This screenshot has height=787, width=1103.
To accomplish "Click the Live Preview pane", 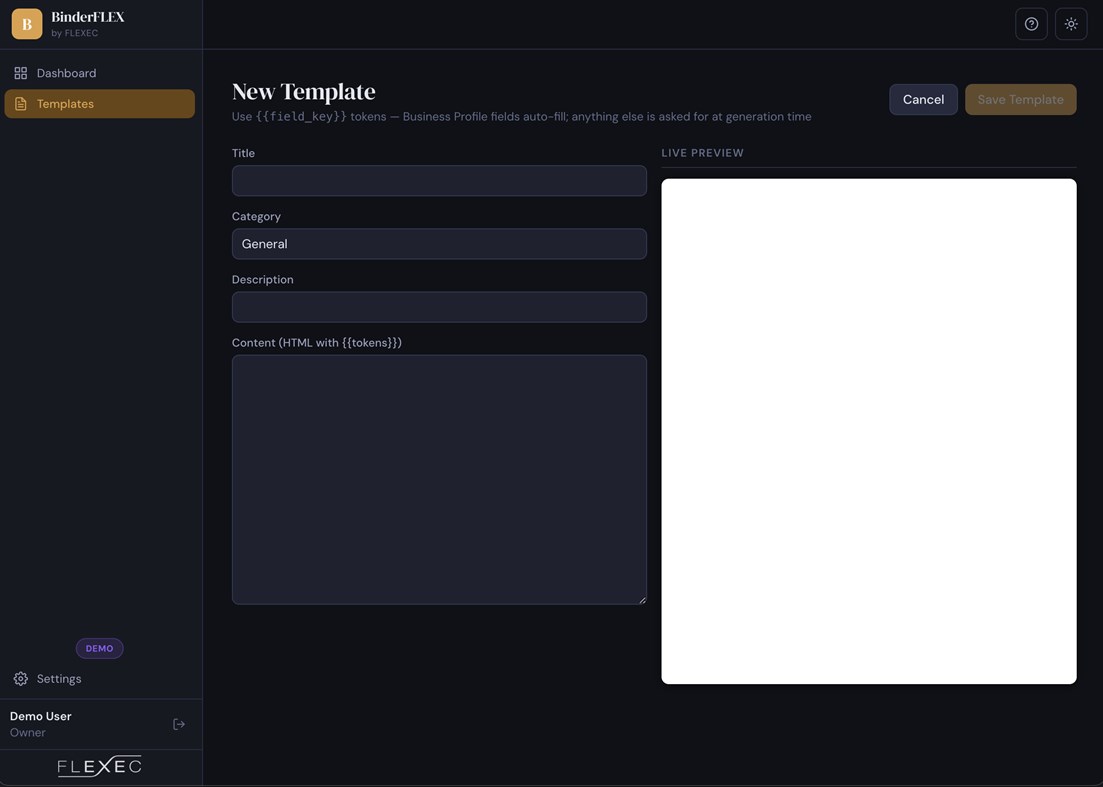I will pyautogui.click(x=869, y=431).
